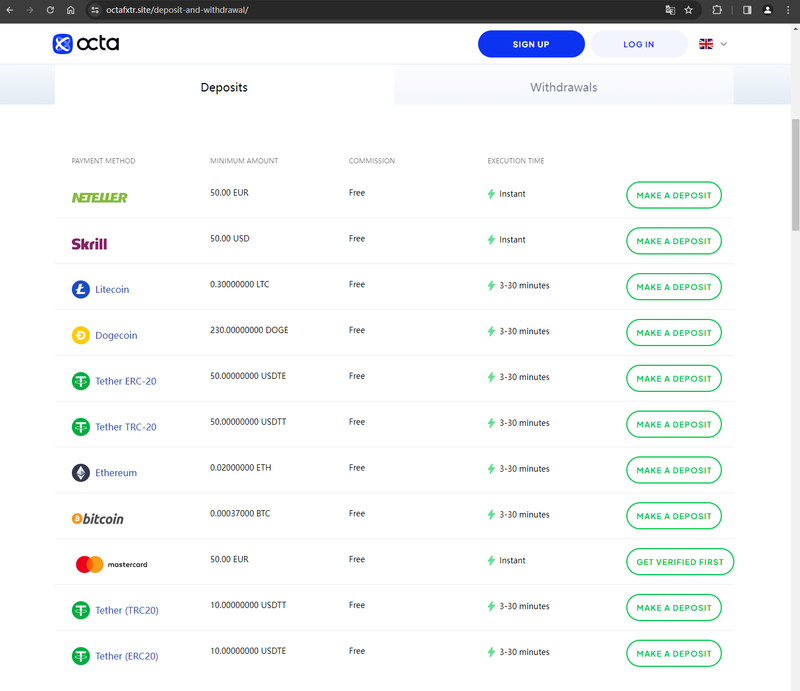This screenshot has width=800, height=691.
Task: Make a deposit with Tether (TRC20)
Action: (673, 608)
